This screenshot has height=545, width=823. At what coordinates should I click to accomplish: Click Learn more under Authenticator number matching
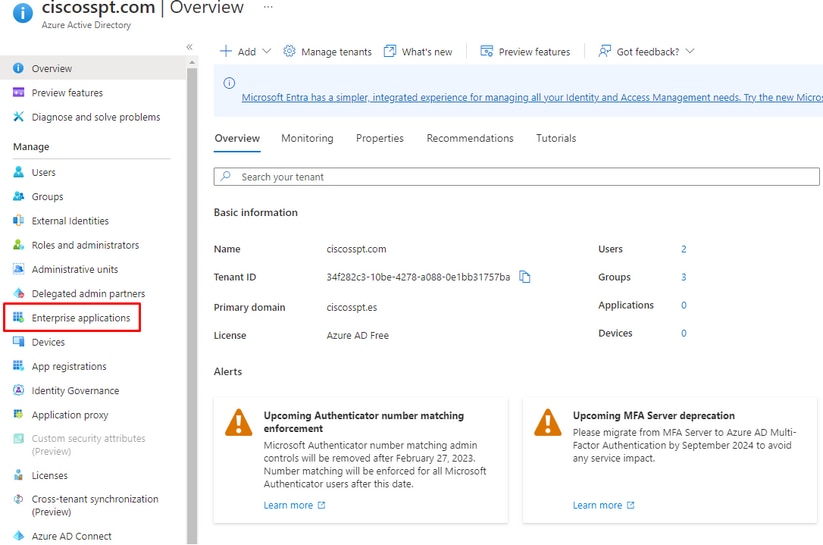tap(294, 505)
